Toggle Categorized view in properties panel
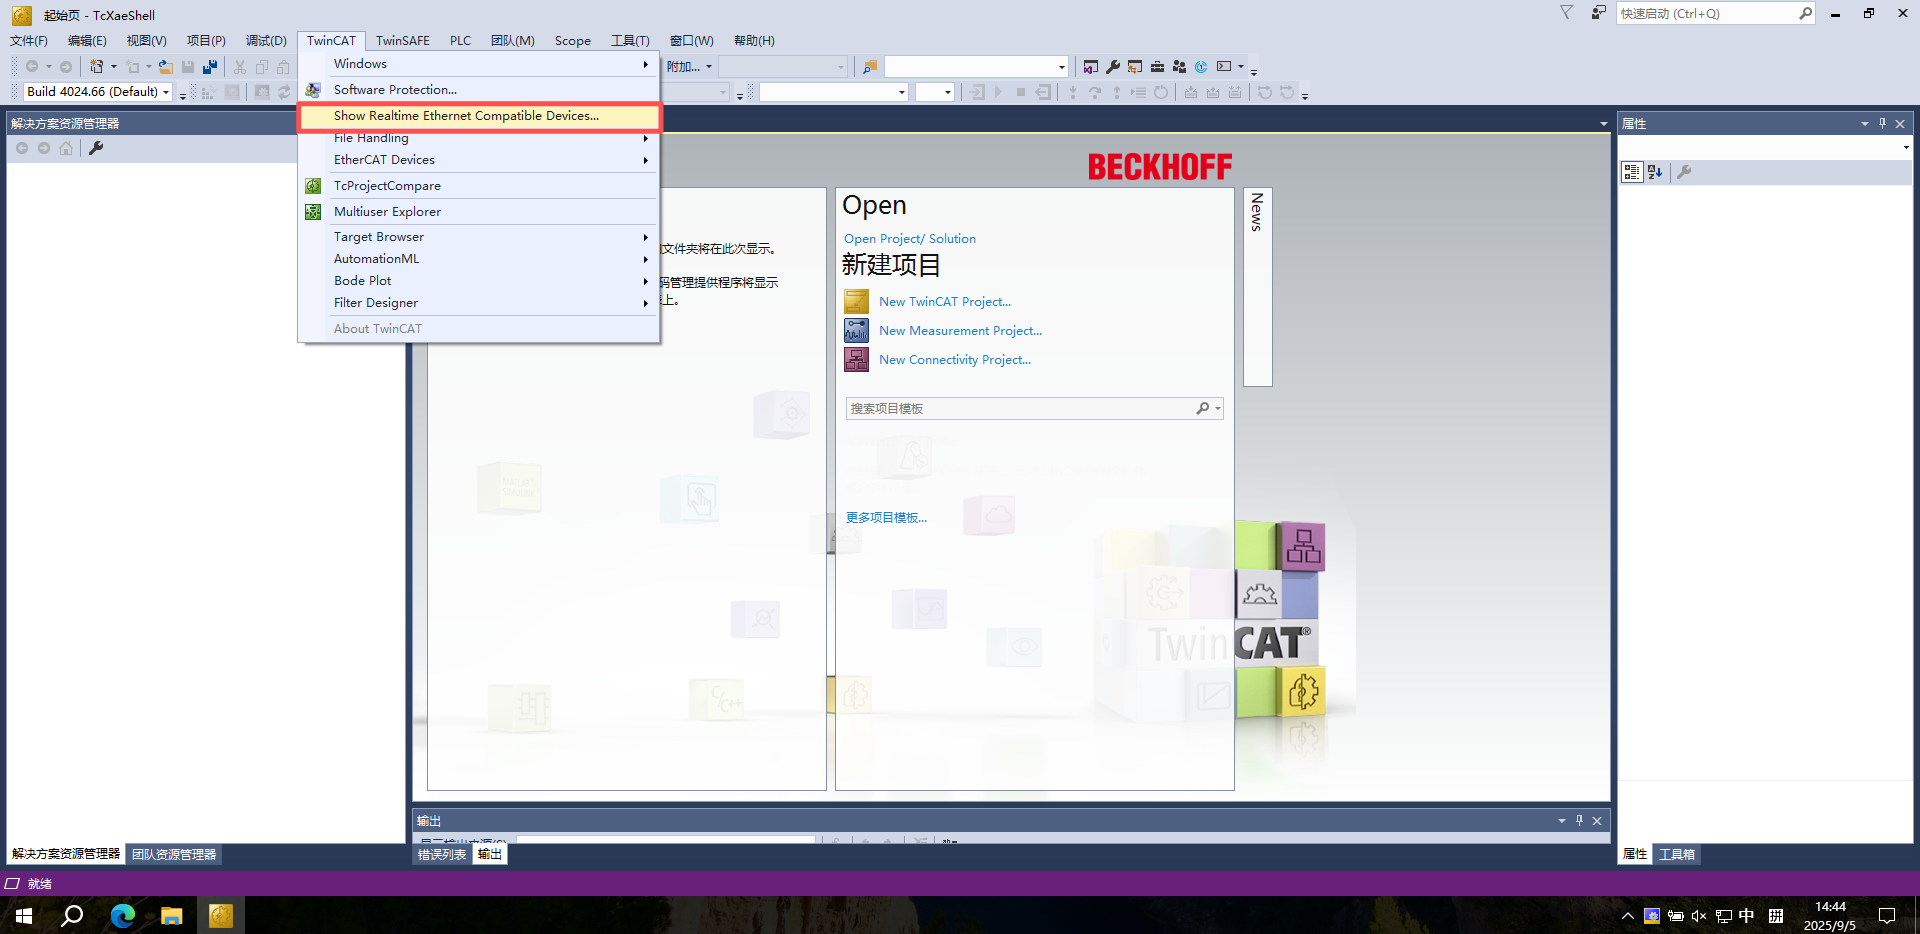1920x934 pixels. click(x=1632, y=172)
